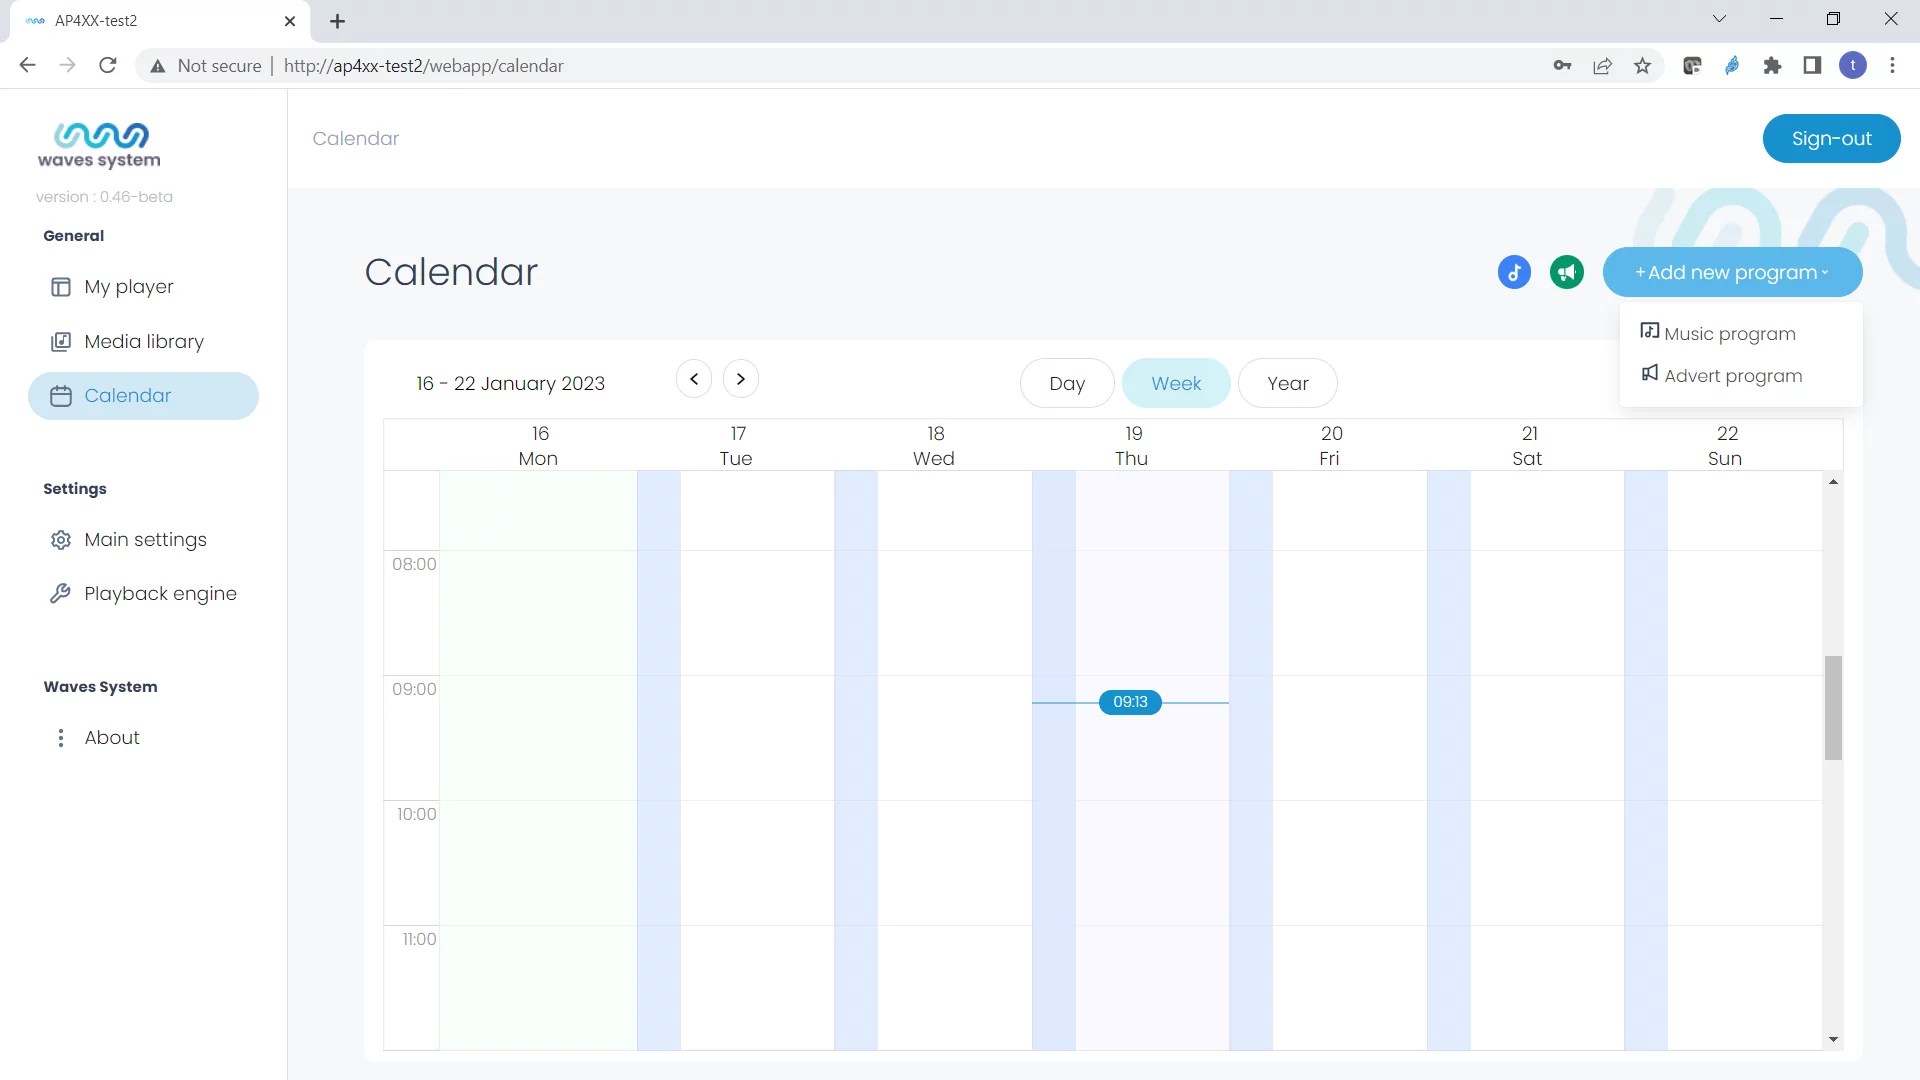Image resolution: width=1920 pixels, height=1080 pixels.
Task: Open saved passwords key icon
Action: pyautogui.click(x=1562, y=66)
